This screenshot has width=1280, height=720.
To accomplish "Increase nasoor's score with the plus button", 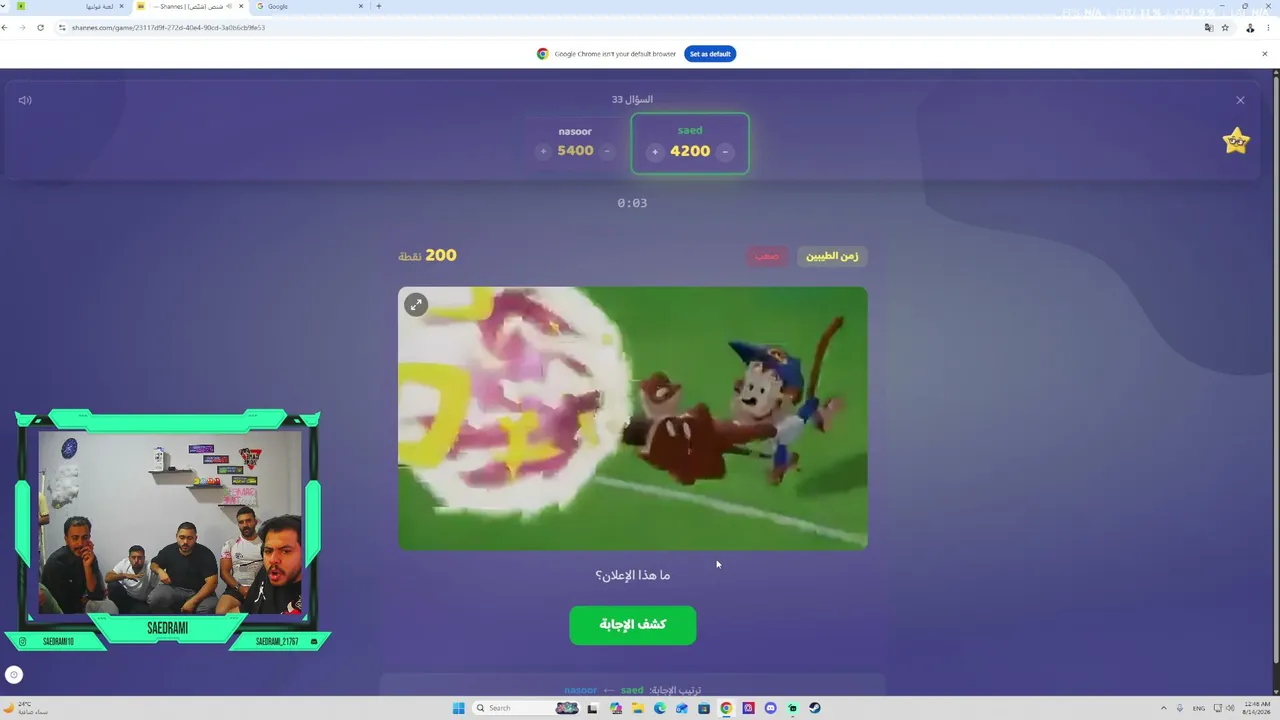I will pyautogui.click(x=543, y=151).
